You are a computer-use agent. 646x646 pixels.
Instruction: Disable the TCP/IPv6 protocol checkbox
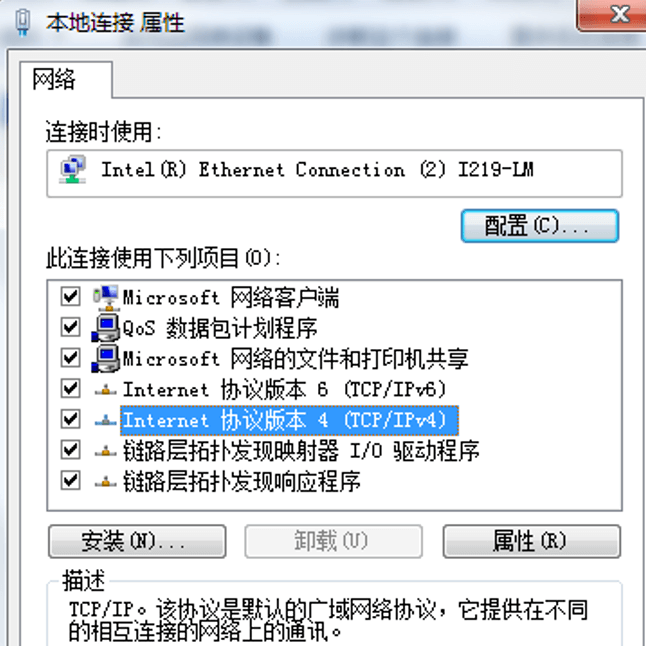[x=70, y=389]
